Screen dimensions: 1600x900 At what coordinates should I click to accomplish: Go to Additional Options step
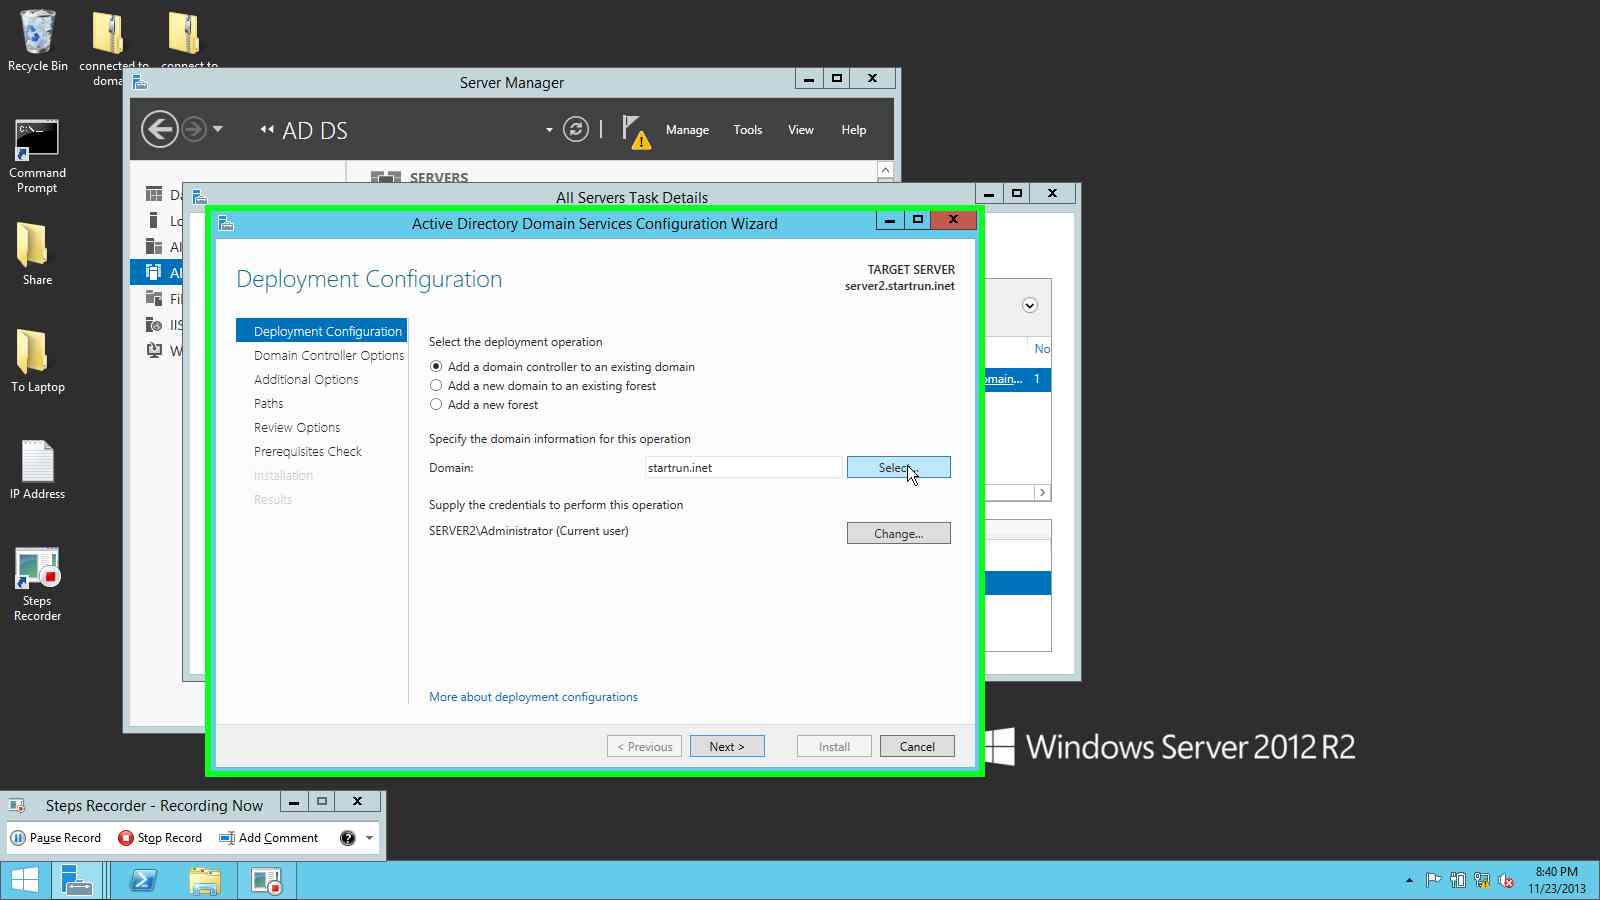click(x=306, y=379)
